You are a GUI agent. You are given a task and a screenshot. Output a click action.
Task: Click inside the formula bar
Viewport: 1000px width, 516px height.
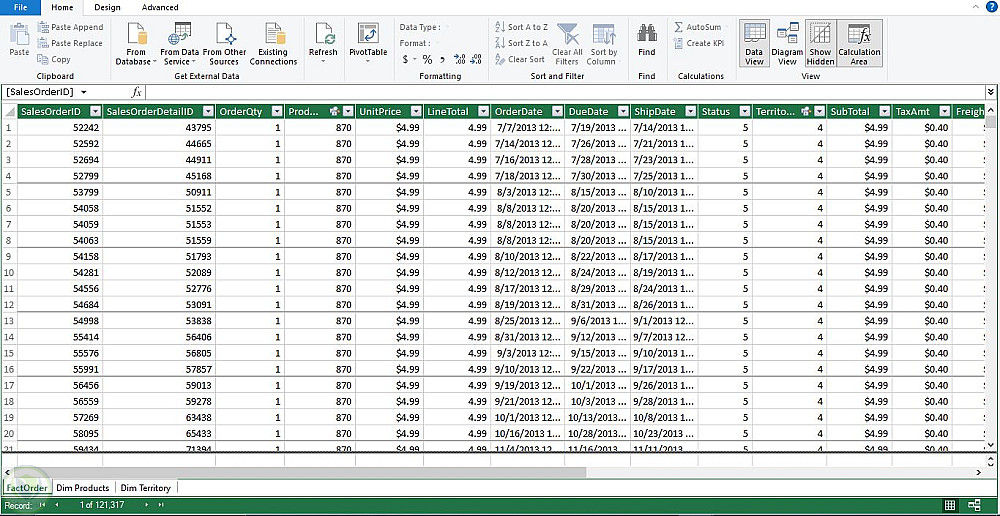[564, 92]
